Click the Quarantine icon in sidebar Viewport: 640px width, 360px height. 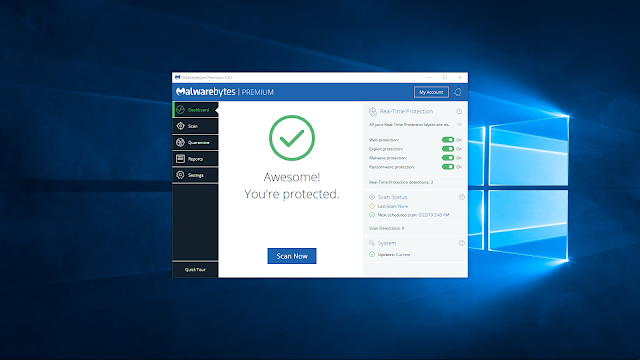click(x=180, y=142)
